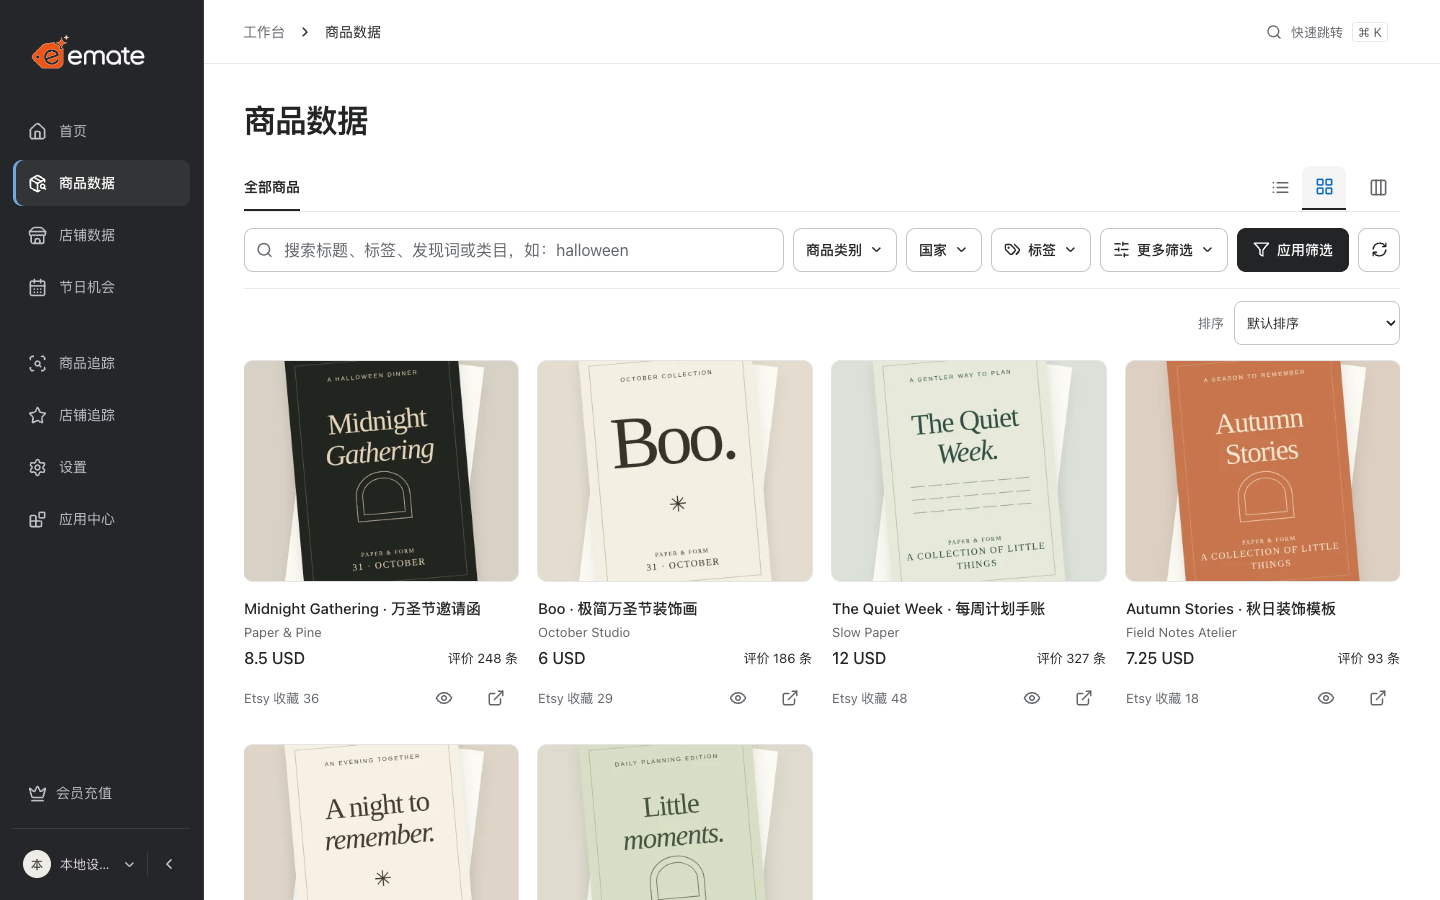The height and width of the screenshot is (900, 1440).
Task: Expand the account menu chevron
Action: (x=129, y=864)
